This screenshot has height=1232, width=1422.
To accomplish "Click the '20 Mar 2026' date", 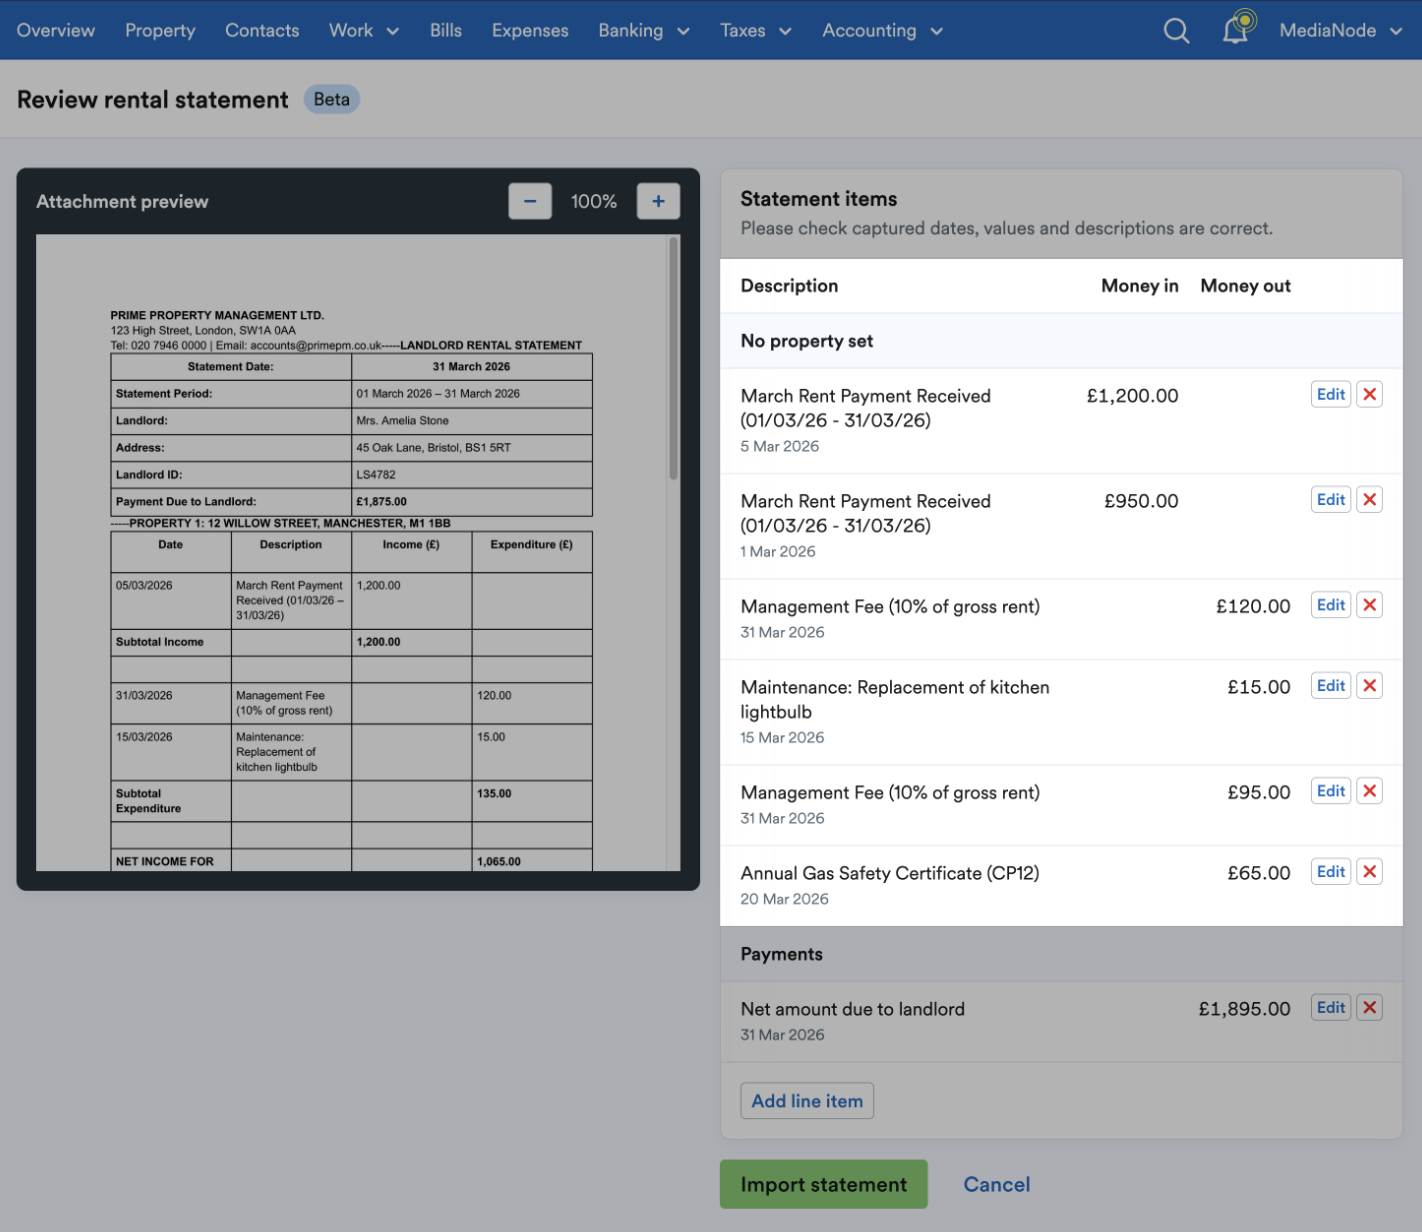I will 785,899.
